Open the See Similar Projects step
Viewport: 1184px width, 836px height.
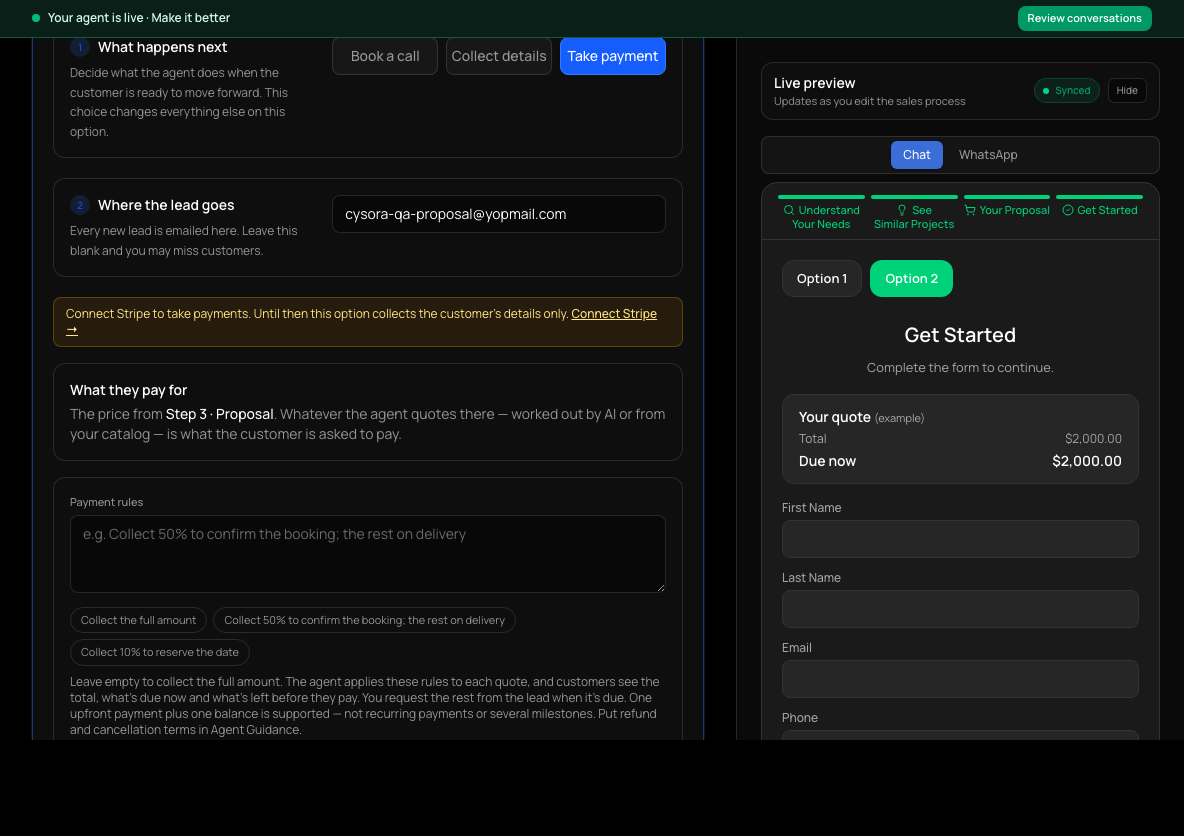point(914,213)
